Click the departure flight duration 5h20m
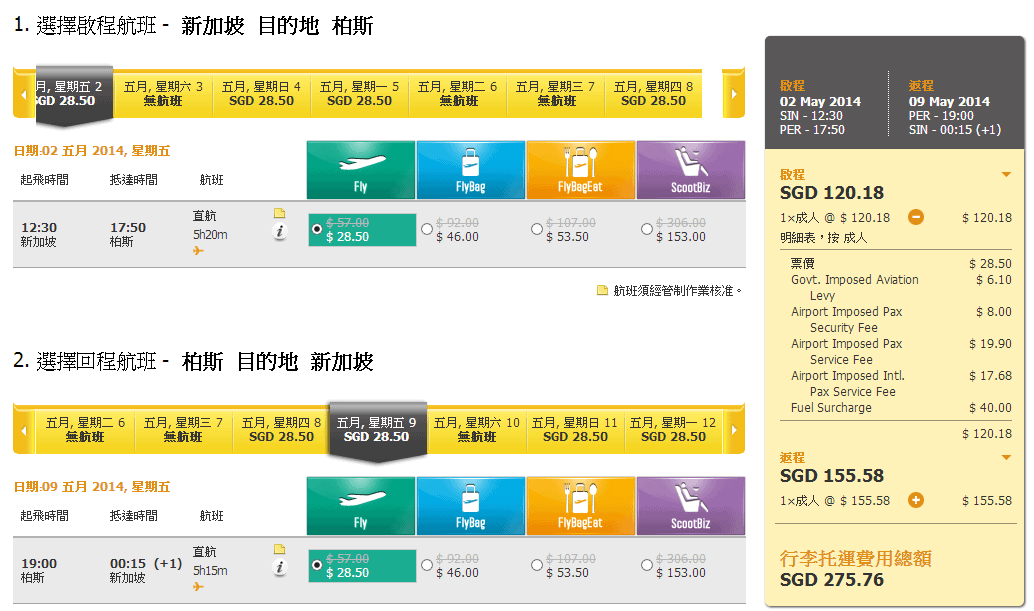This screenshot has height=611, width=1034. (210, 235)
